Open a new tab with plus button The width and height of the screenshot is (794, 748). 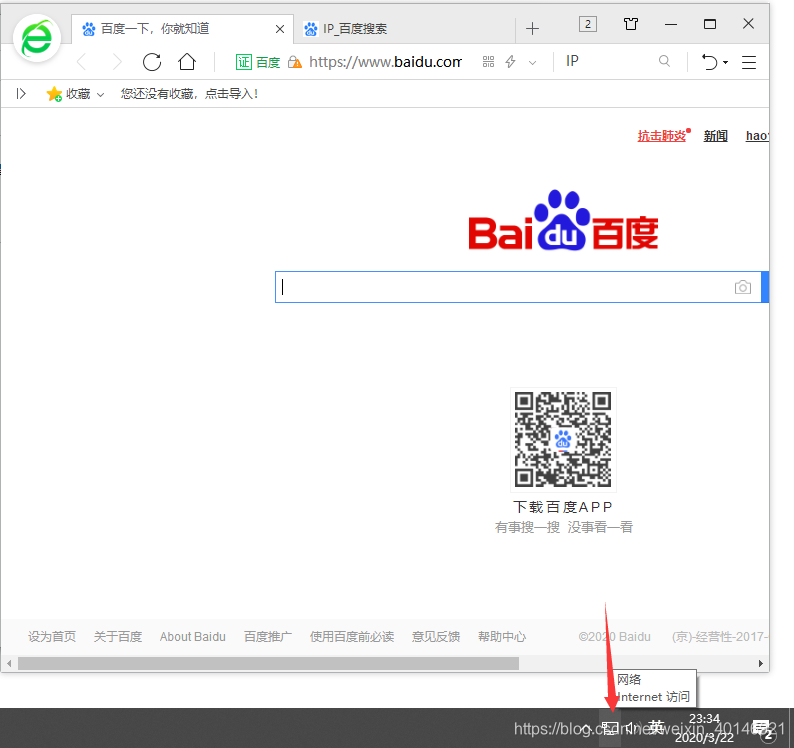(532, 29)
